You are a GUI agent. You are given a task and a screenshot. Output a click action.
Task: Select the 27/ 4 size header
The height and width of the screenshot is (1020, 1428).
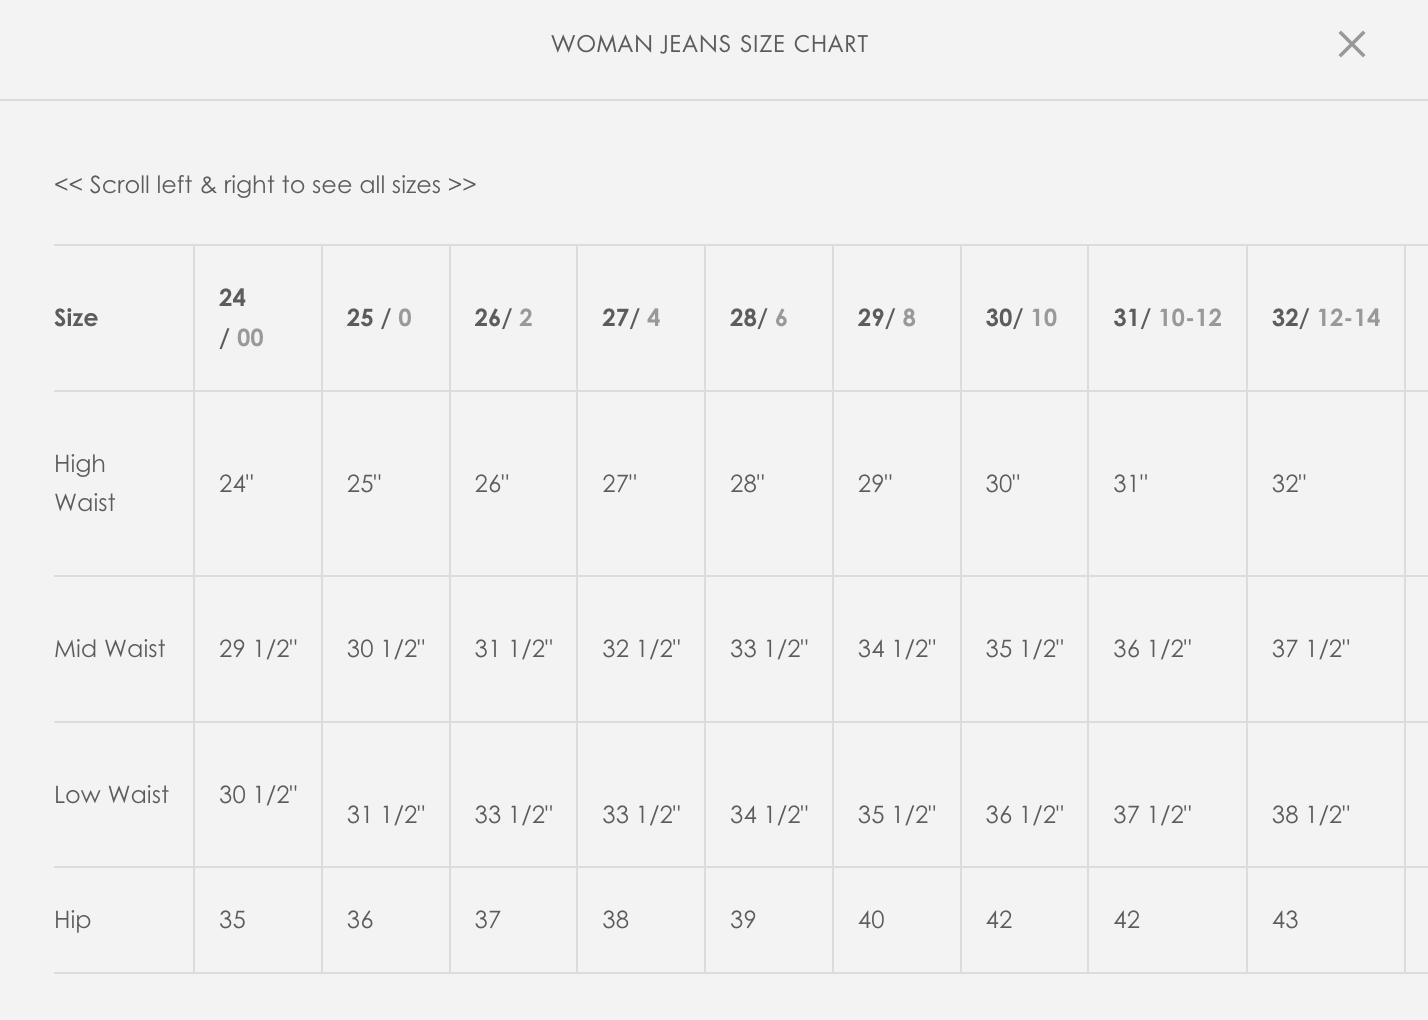coord(631,318)
